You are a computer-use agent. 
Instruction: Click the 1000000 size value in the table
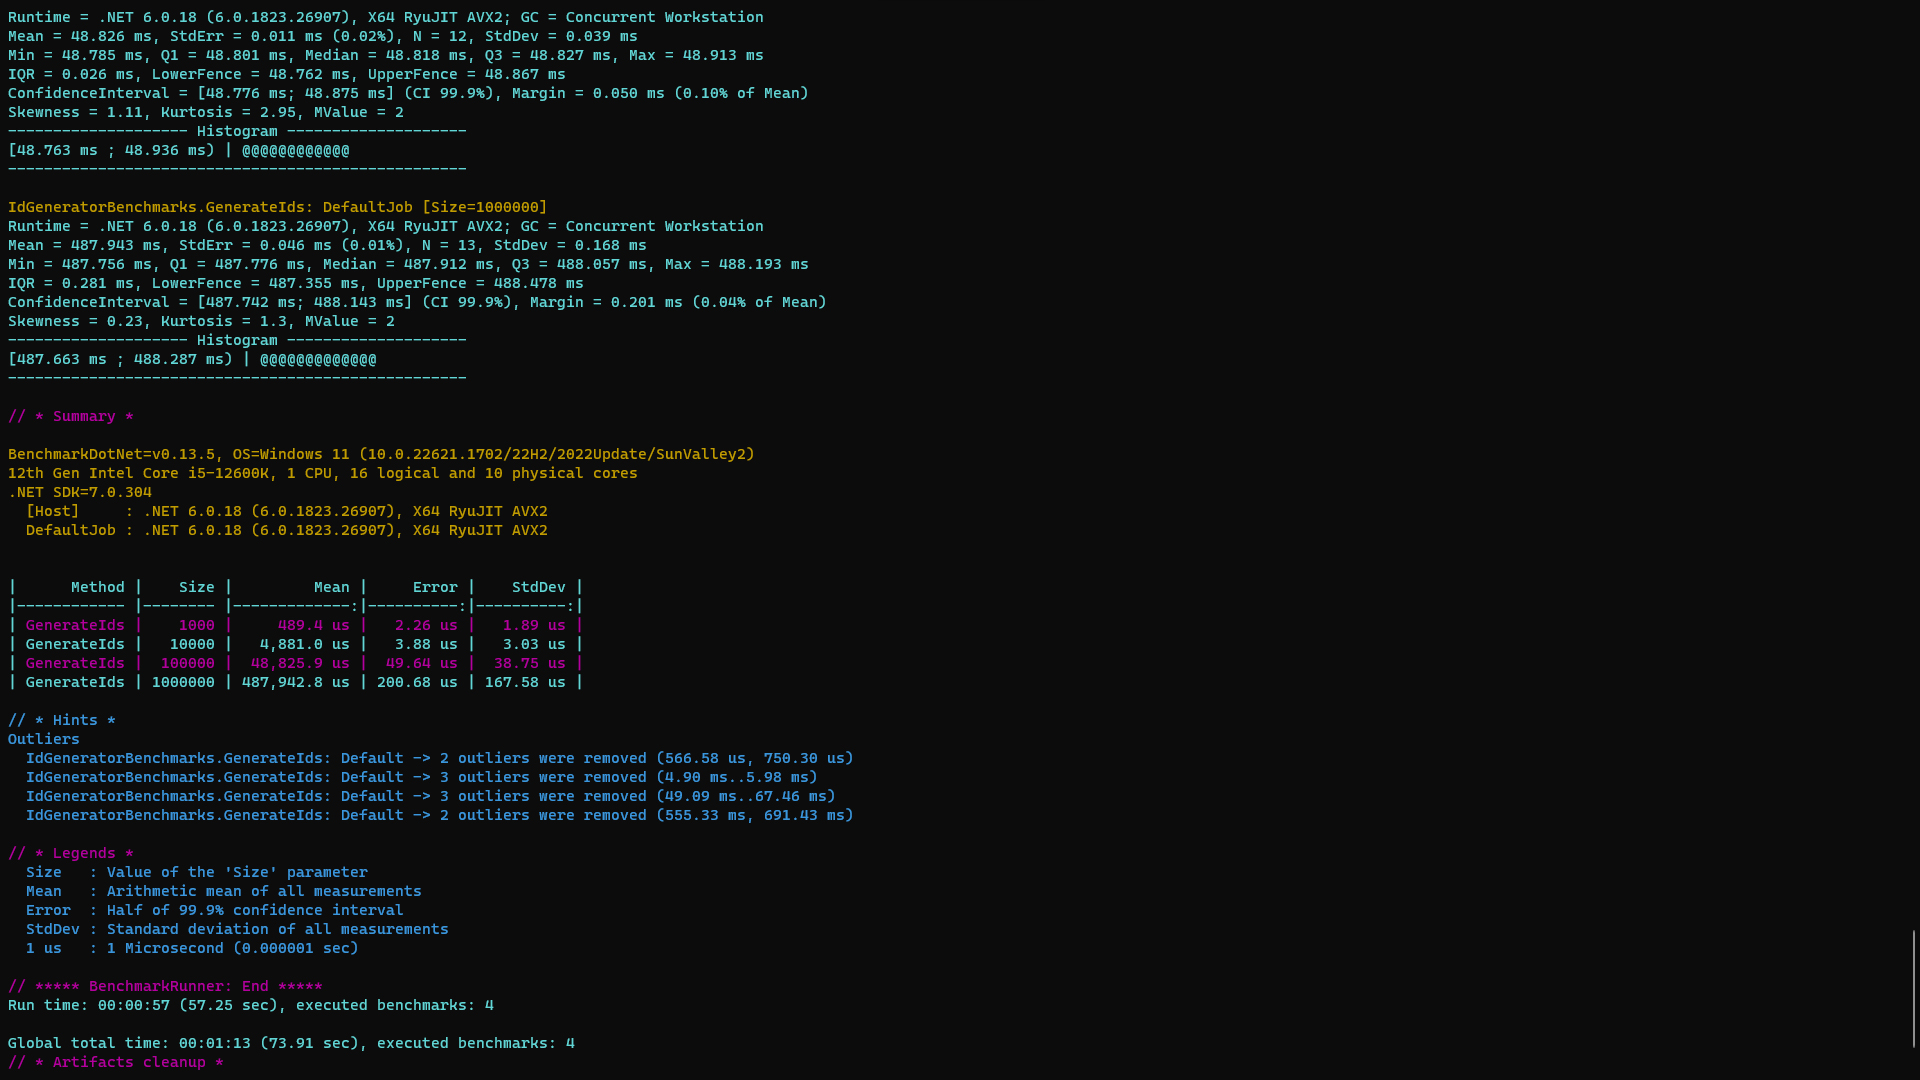pos(183,682)
